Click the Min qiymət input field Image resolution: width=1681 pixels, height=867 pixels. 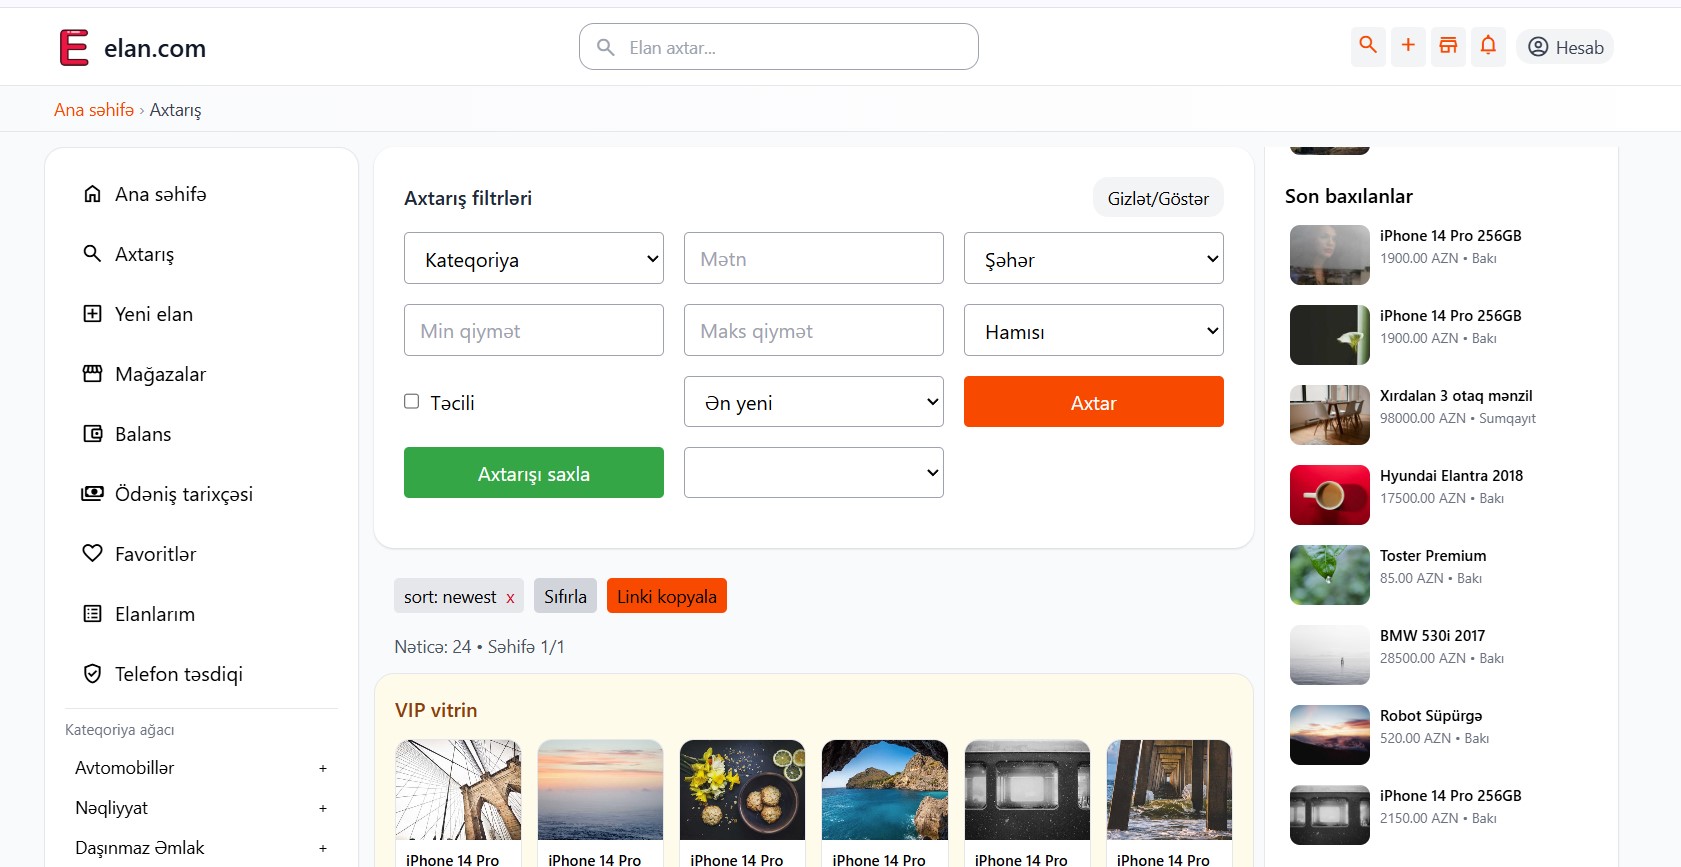pyautogui.click(x=533, y=331)
